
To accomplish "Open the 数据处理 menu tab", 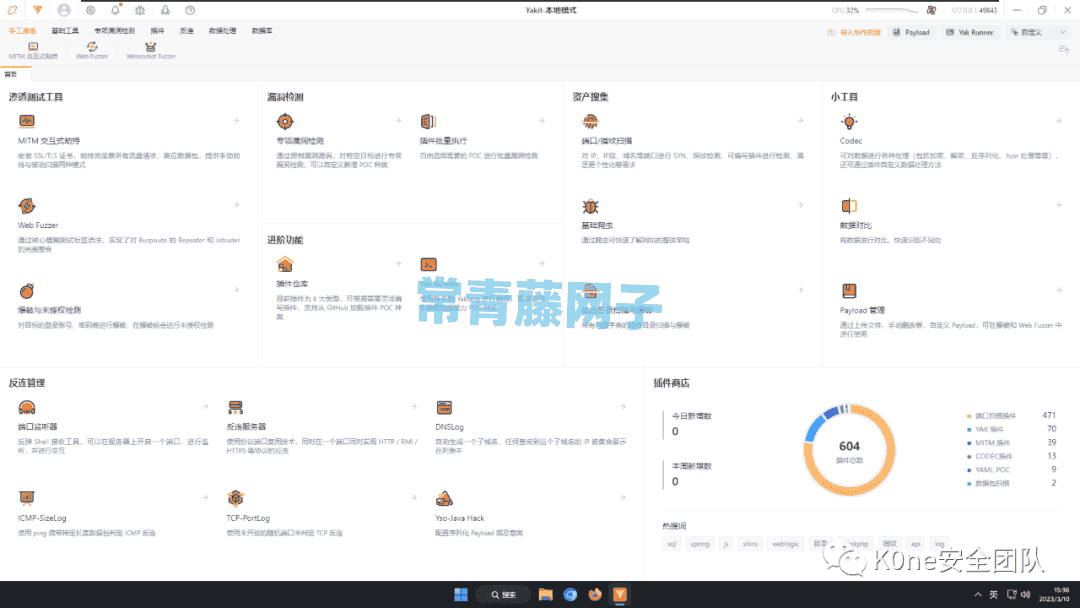I will 222,31.
